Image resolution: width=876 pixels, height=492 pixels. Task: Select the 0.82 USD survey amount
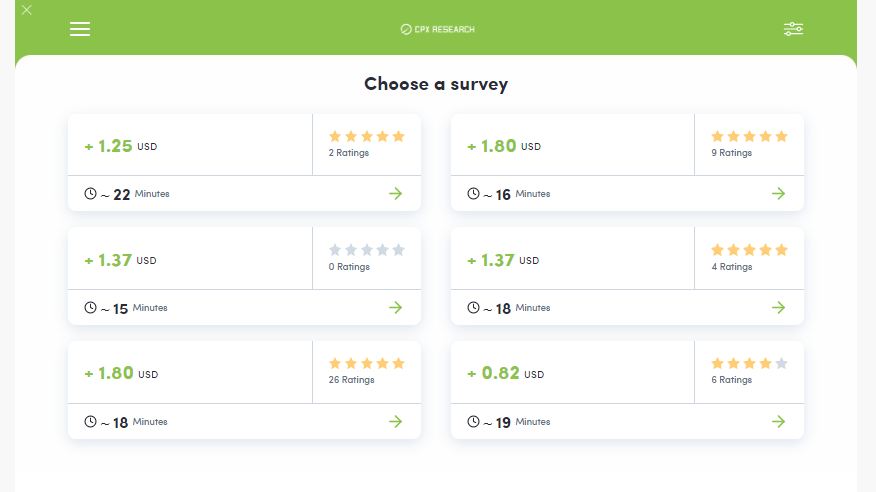(500, 374)
